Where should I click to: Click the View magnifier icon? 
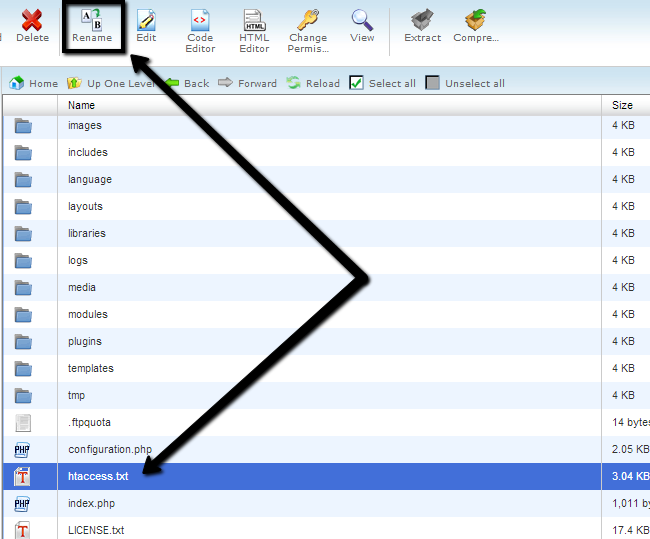point(362,20)
